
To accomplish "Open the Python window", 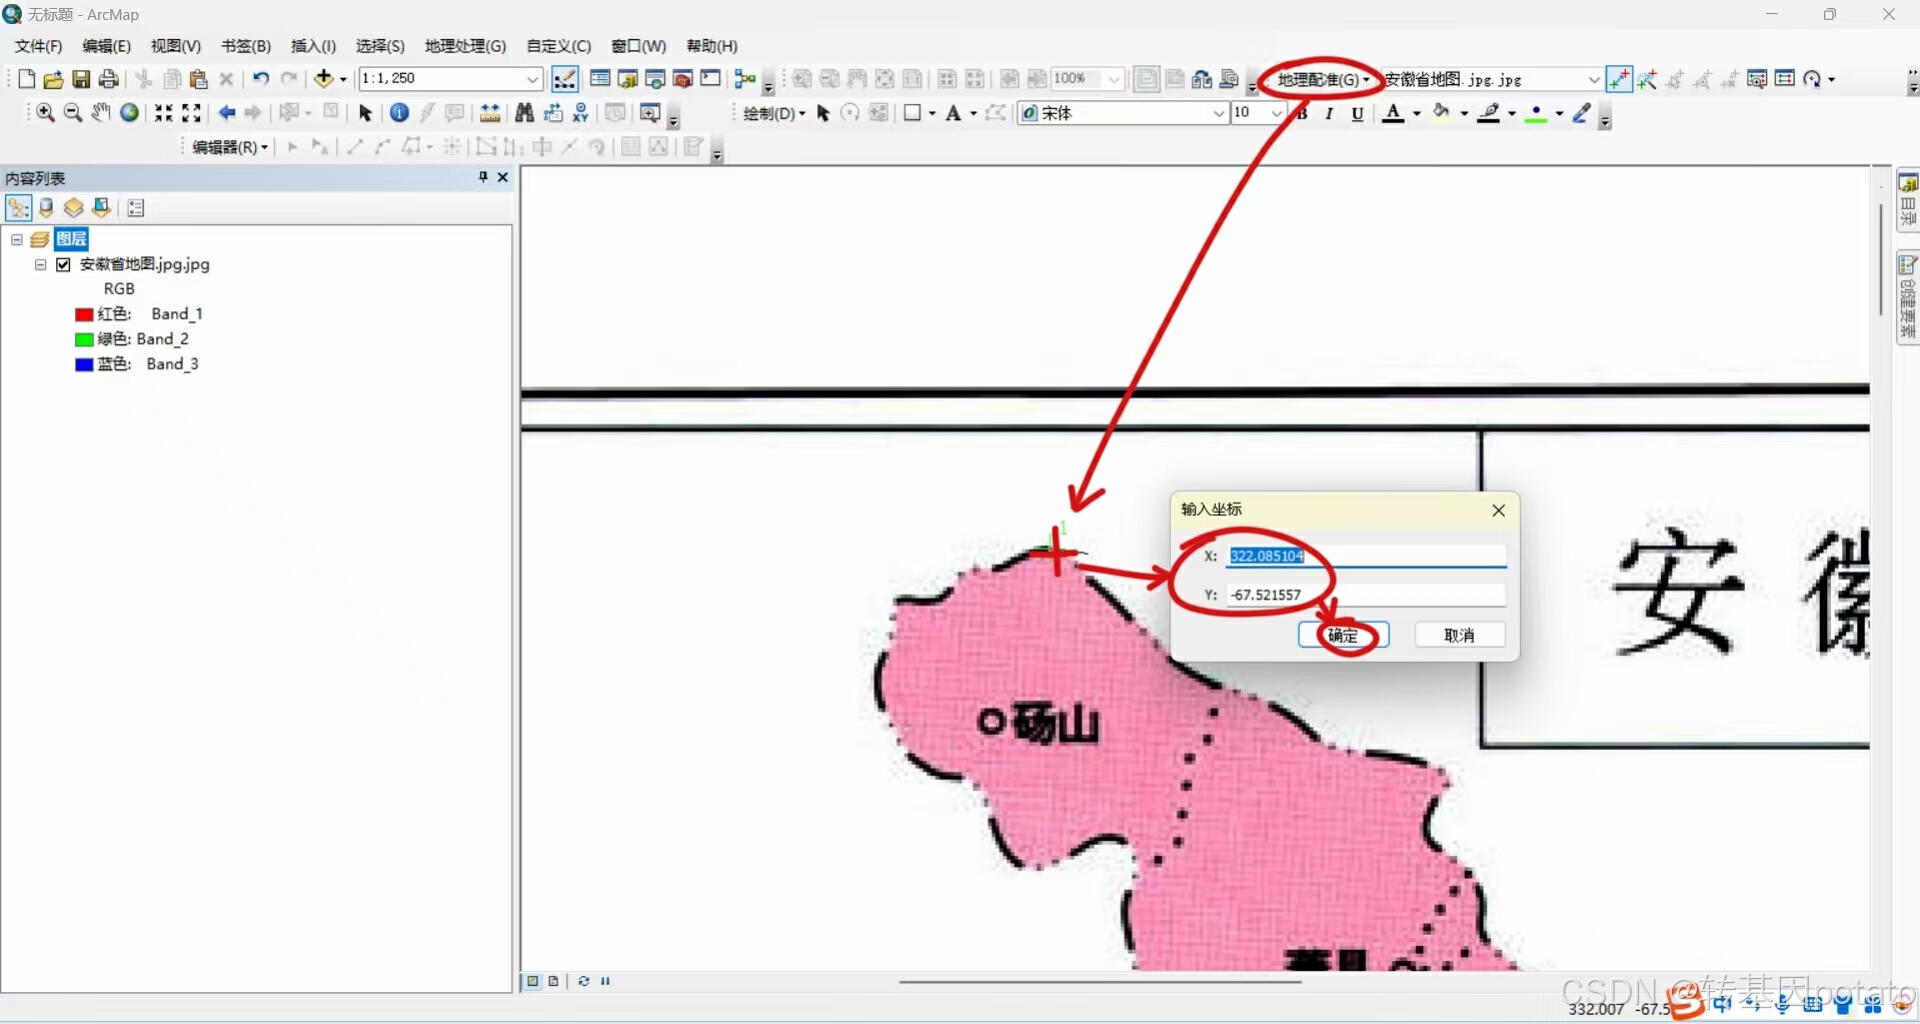I will pos(711,79).
